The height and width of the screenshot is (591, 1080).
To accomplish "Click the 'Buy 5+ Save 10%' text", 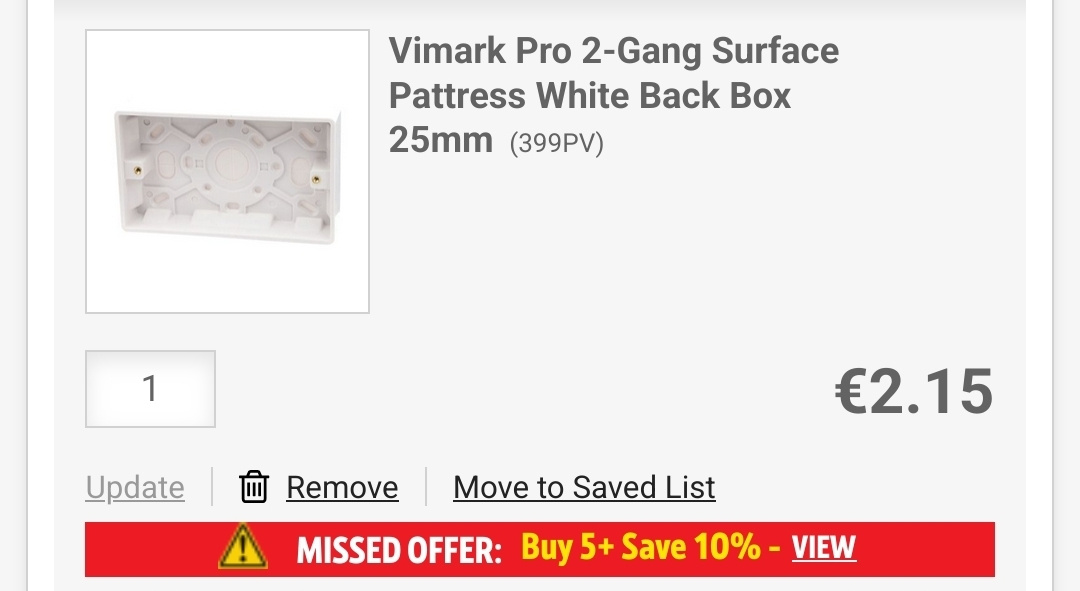I will coord(641,548).
